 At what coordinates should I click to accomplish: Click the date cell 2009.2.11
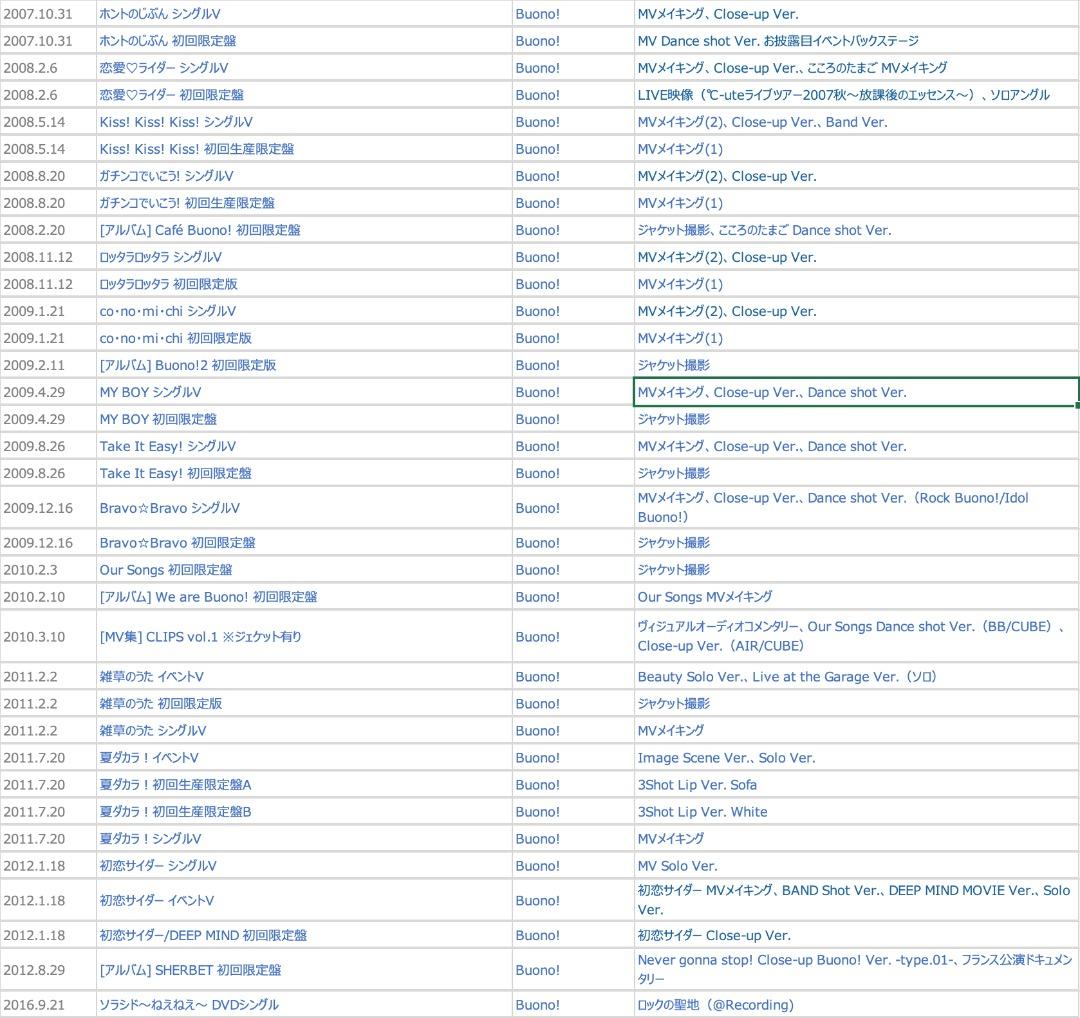point(48,365)
